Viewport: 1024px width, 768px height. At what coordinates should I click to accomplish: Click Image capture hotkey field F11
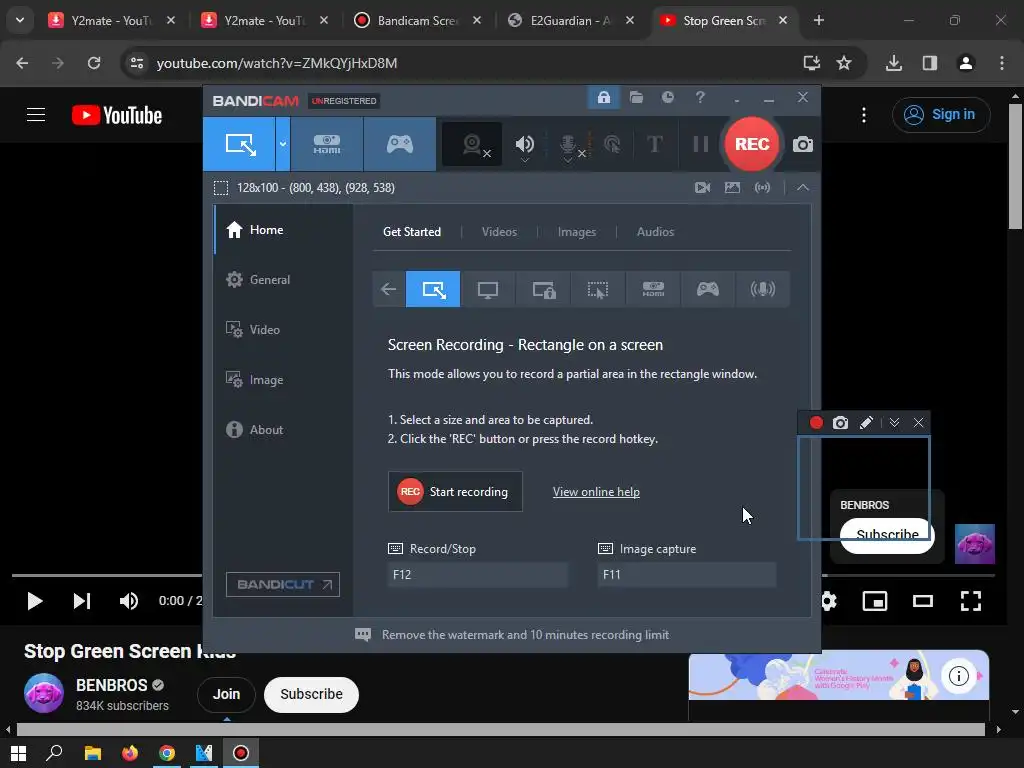tap(686, 575)
